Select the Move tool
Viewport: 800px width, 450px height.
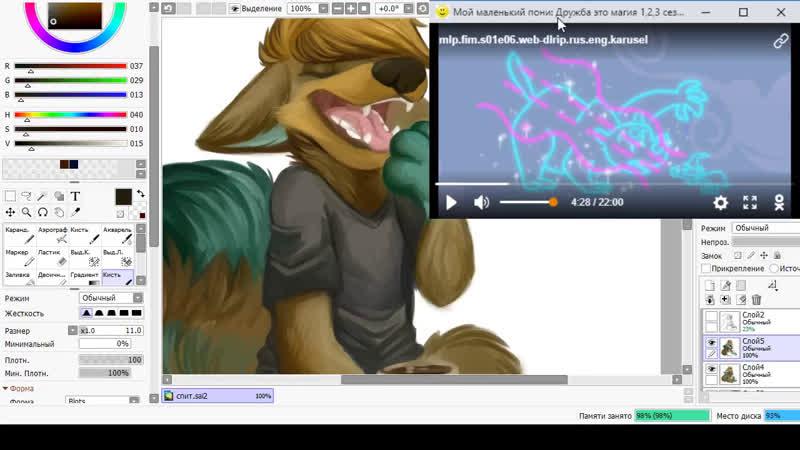[x=10, y=212]
